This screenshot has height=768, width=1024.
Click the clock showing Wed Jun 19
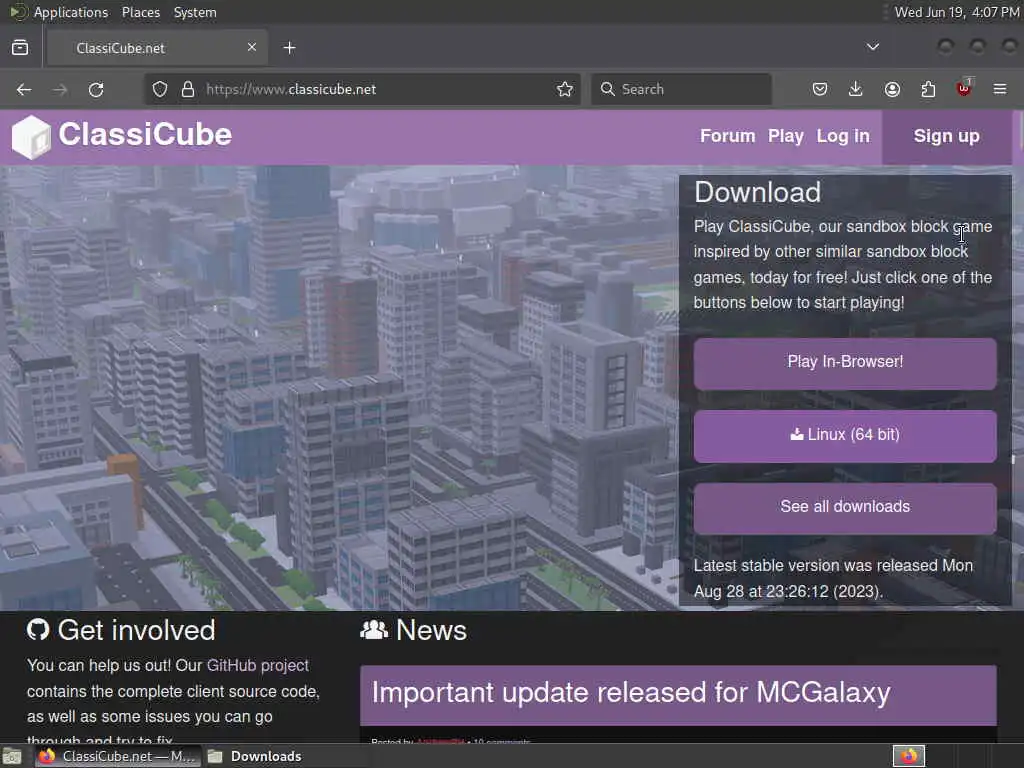(x=956, y=12)
